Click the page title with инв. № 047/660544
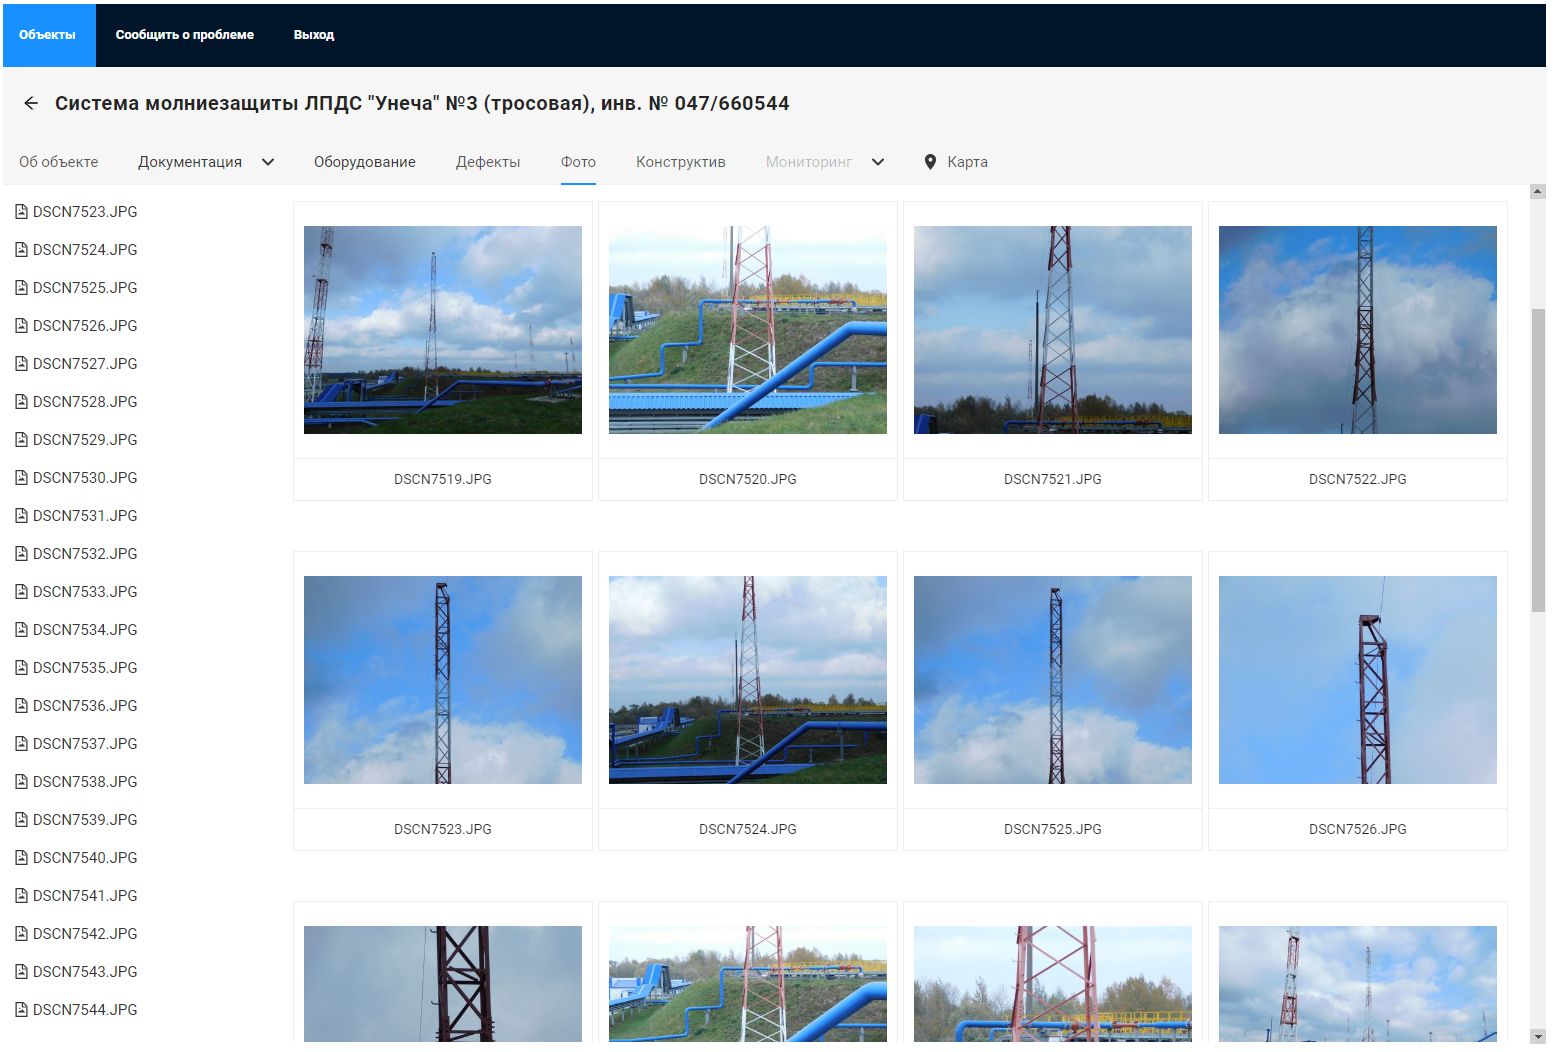The image size is (1555, 1052). tap(422, 103)
